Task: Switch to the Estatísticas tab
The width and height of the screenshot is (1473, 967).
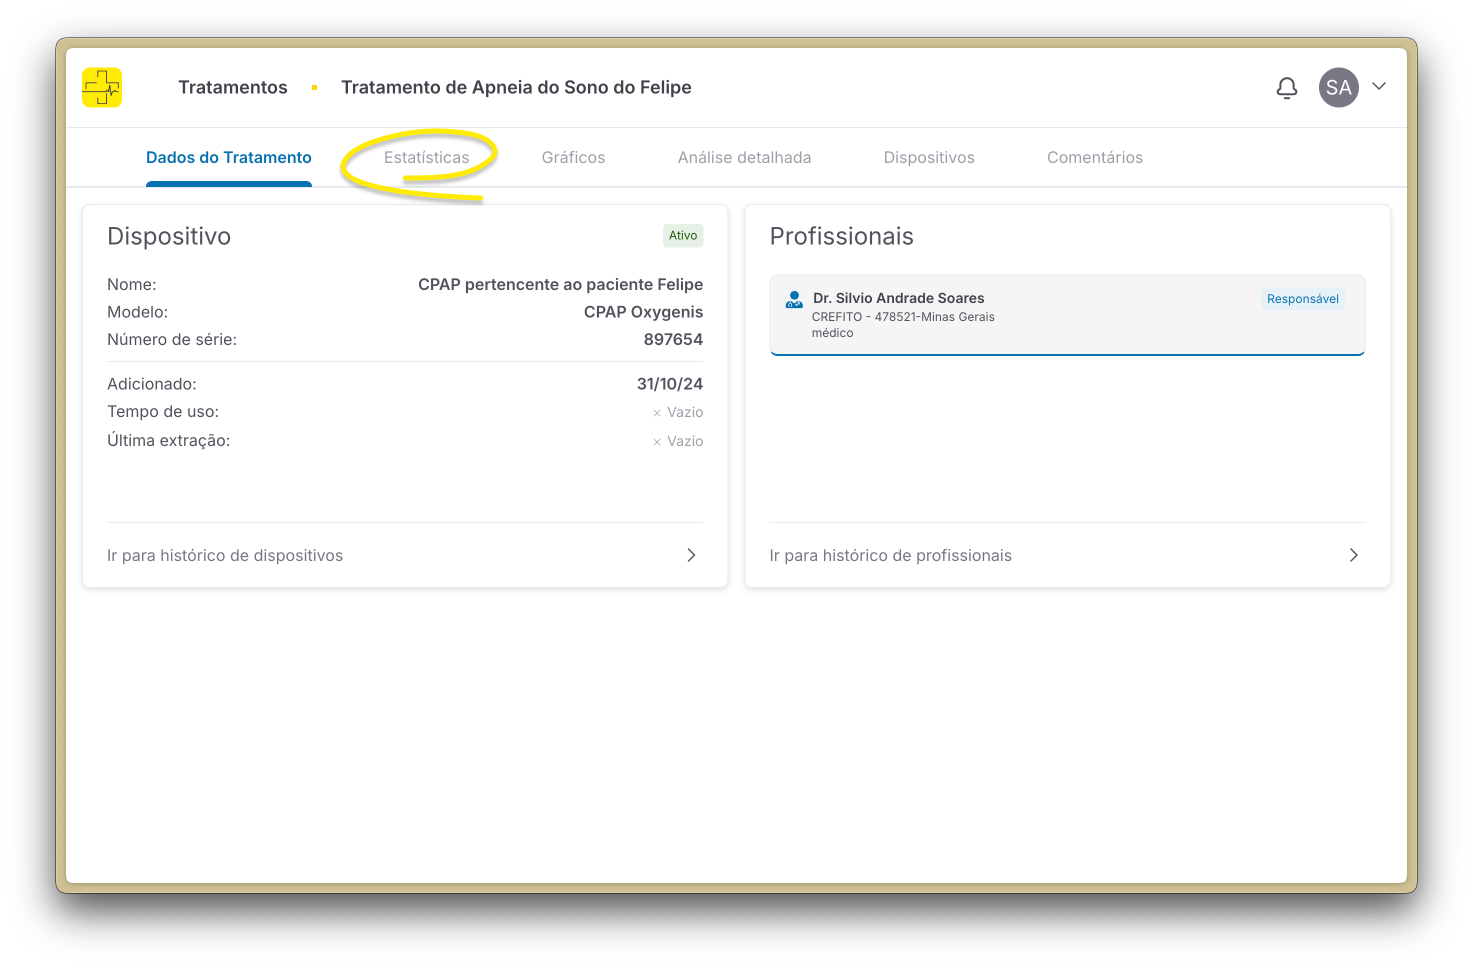Action: click(x=426, y=158)
